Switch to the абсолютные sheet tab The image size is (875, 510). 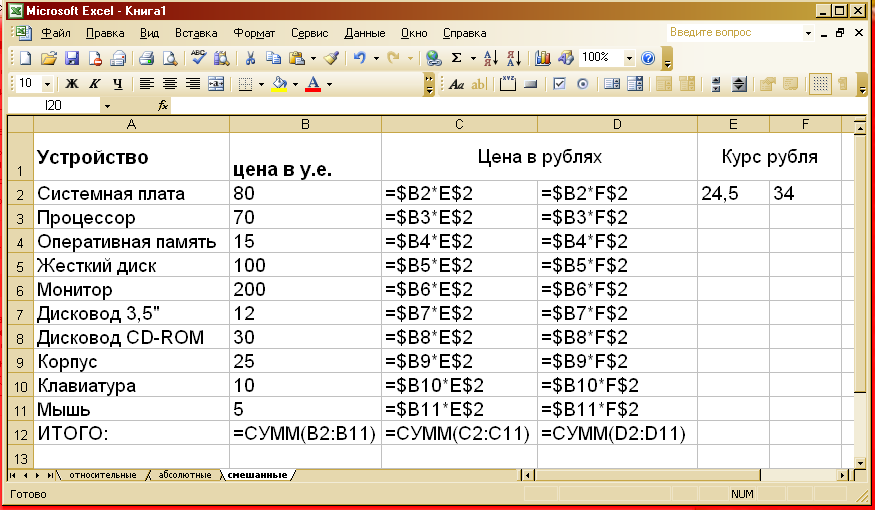click(185, 475)
